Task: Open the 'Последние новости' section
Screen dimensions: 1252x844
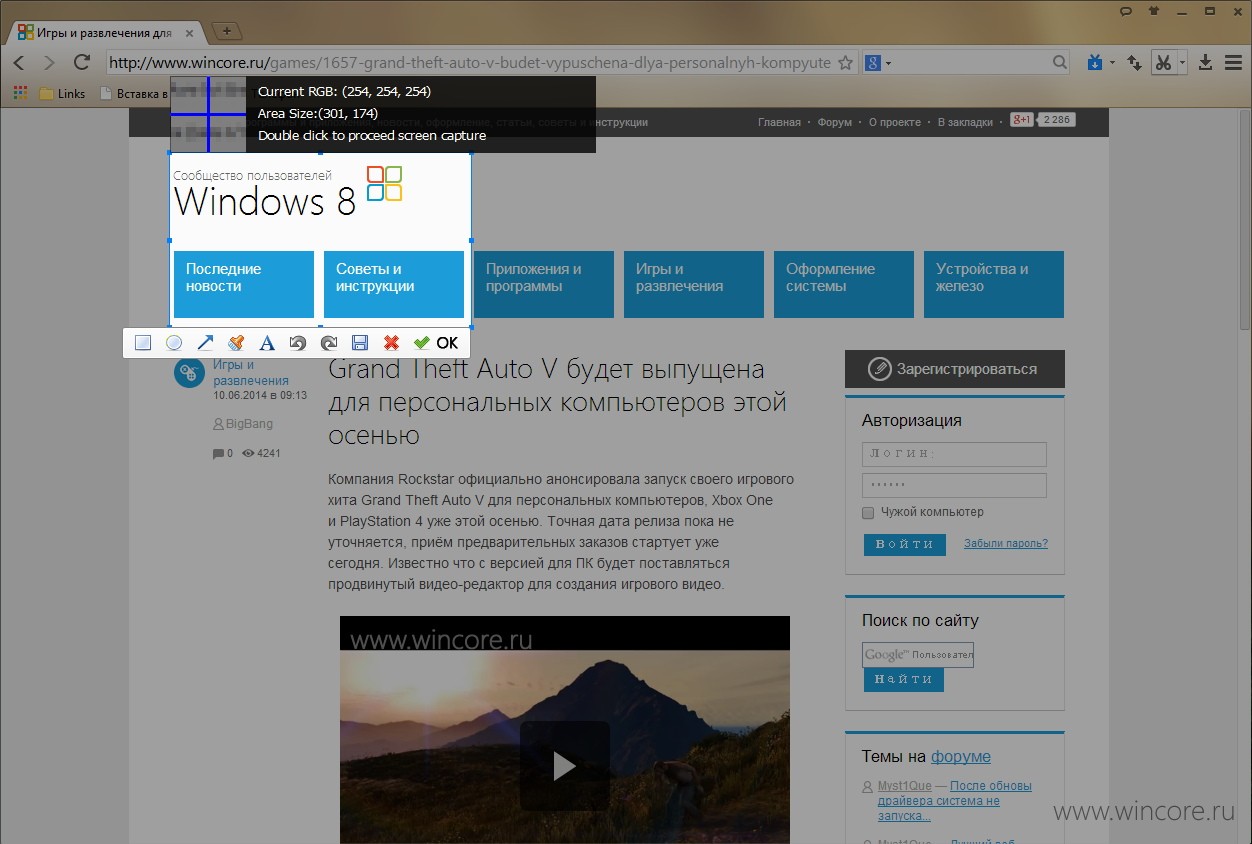Action: click(244, 284)
